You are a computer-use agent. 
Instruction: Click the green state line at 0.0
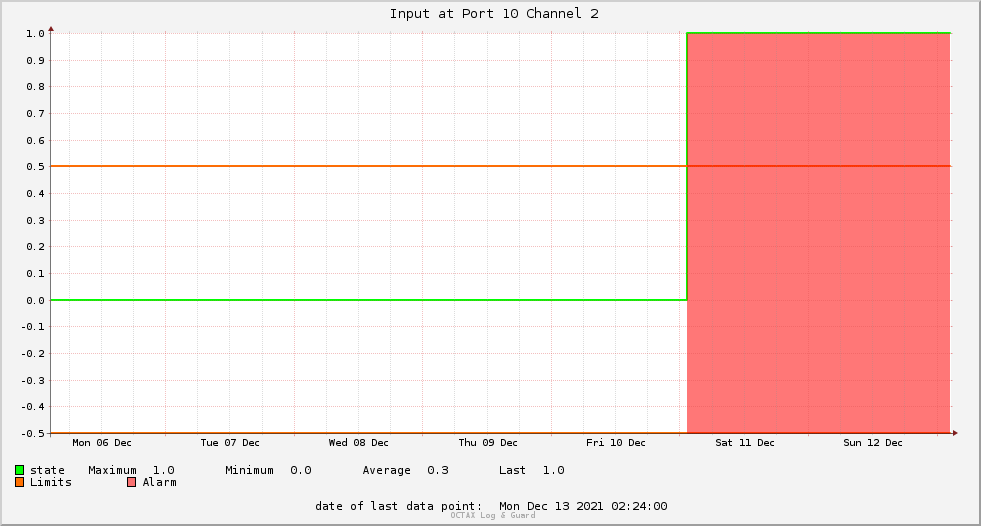[368, 300]
